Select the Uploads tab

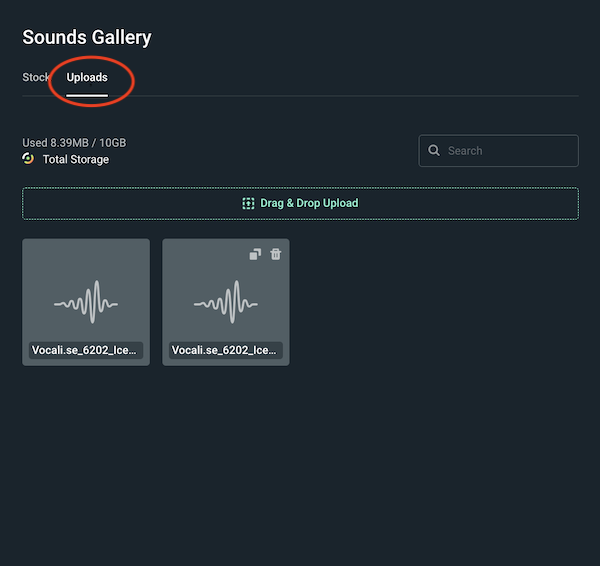pyautogui.click(x=87, y=78)
